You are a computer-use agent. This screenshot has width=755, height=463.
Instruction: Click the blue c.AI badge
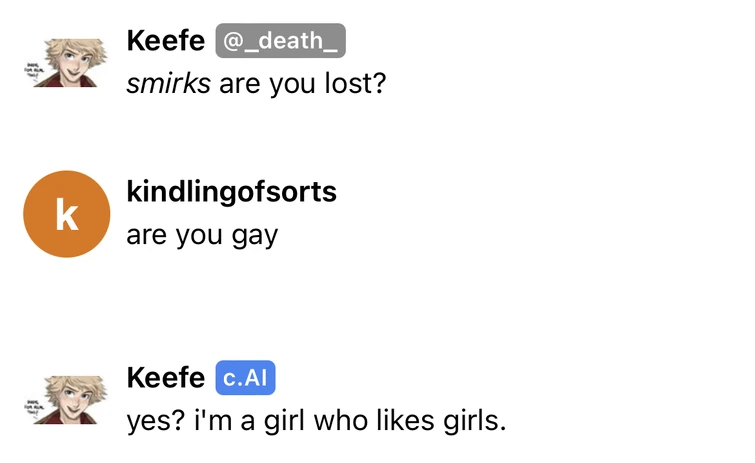click(x=245, y=378)
